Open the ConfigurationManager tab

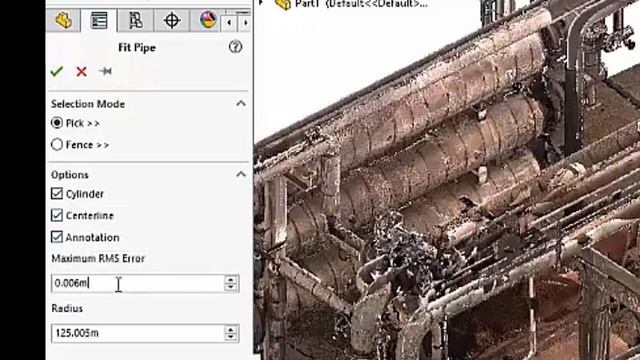pyautogui.click(x=136, y=20)
